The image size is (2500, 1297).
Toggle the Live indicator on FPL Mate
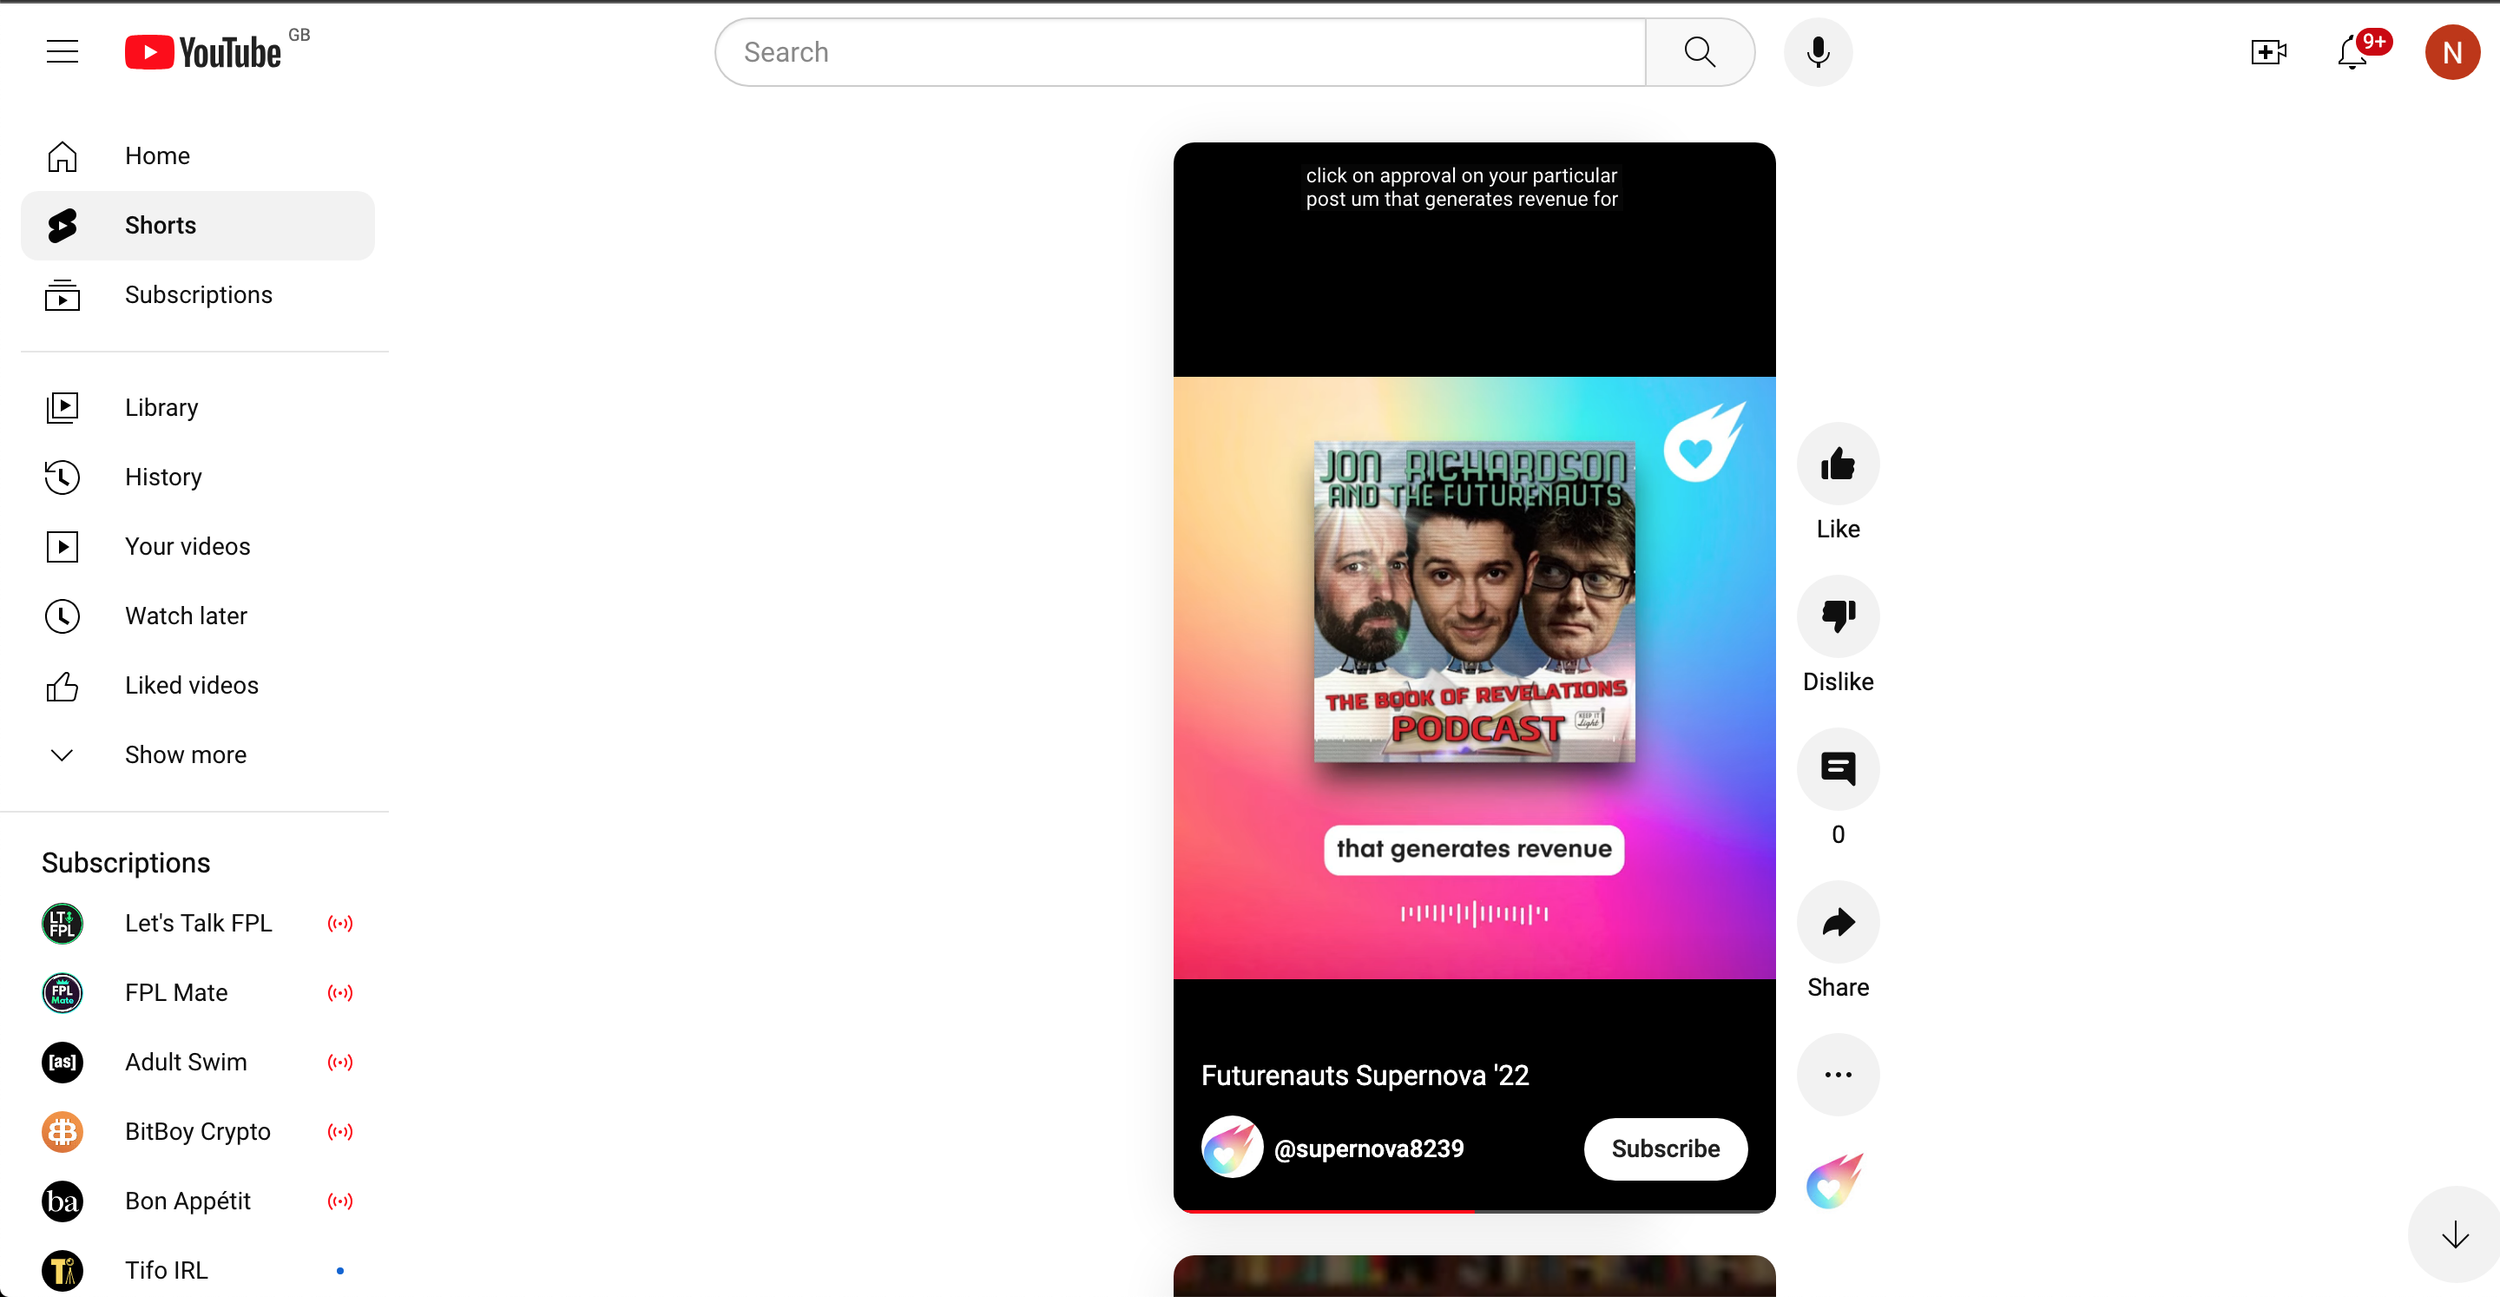pos(341,993)
